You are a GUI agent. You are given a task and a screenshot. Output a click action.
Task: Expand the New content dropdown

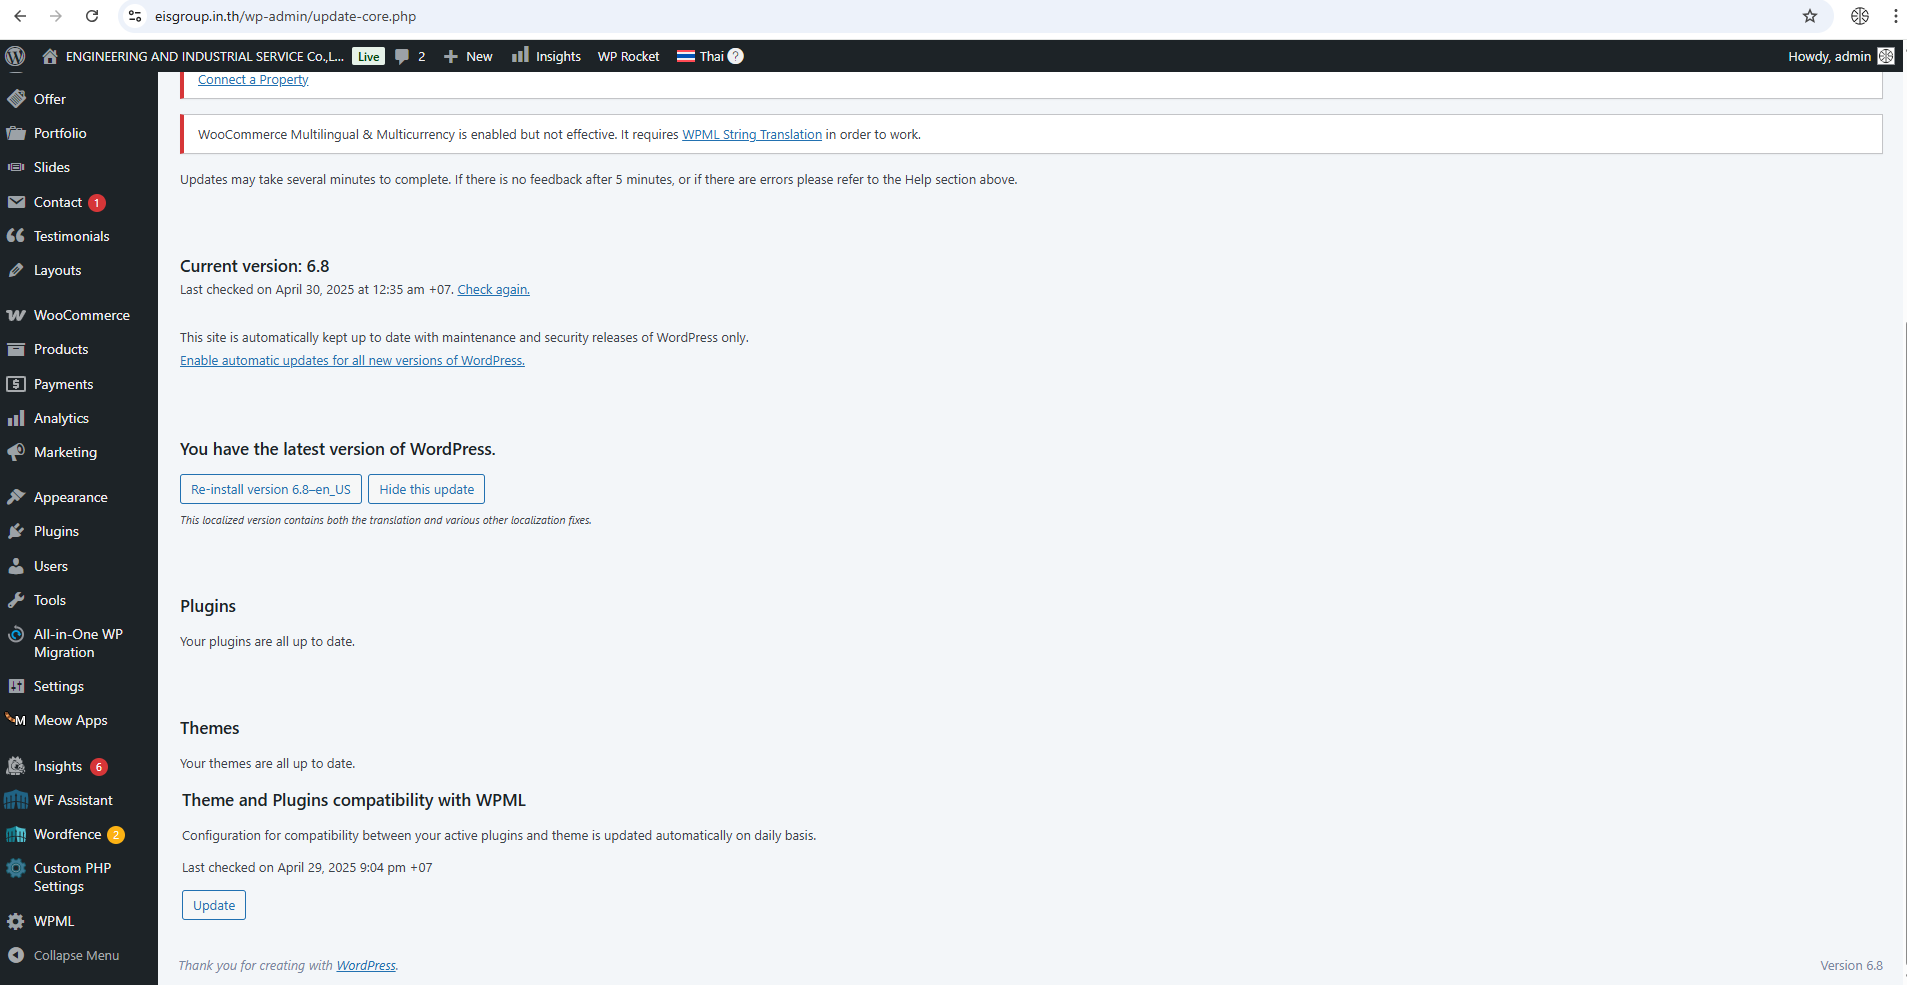(x=468, y=56)
